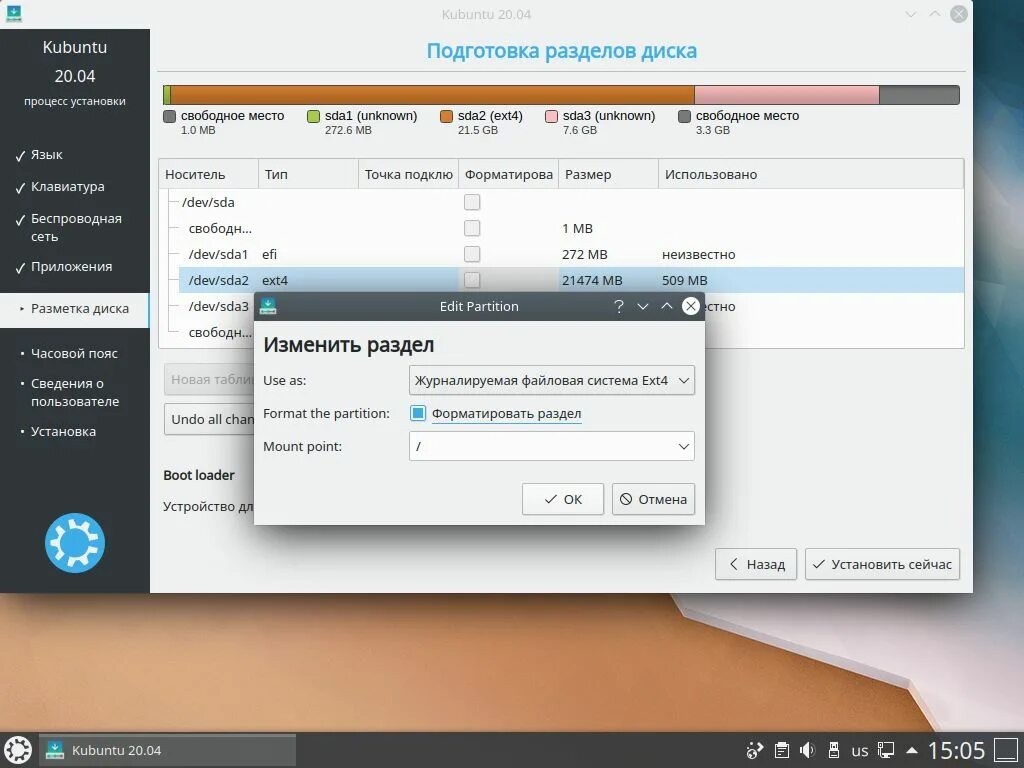
Task: Click the 'Форматирова' column header
Action: (509, 174)
